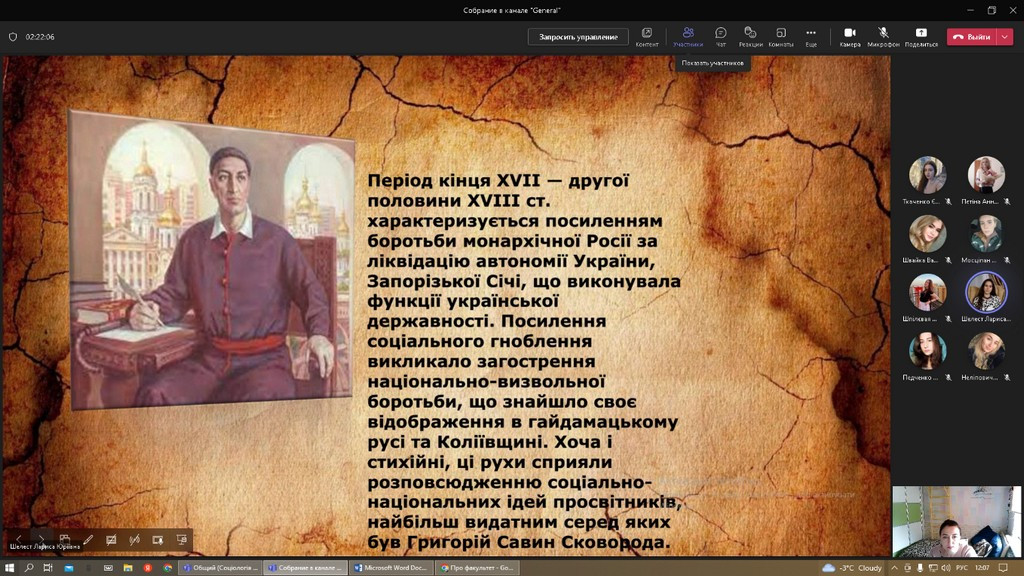Switch to Про факультет Chrome taskbar window
The height and width of the screenshot is (576, 1024).
[x=477, y=568]
